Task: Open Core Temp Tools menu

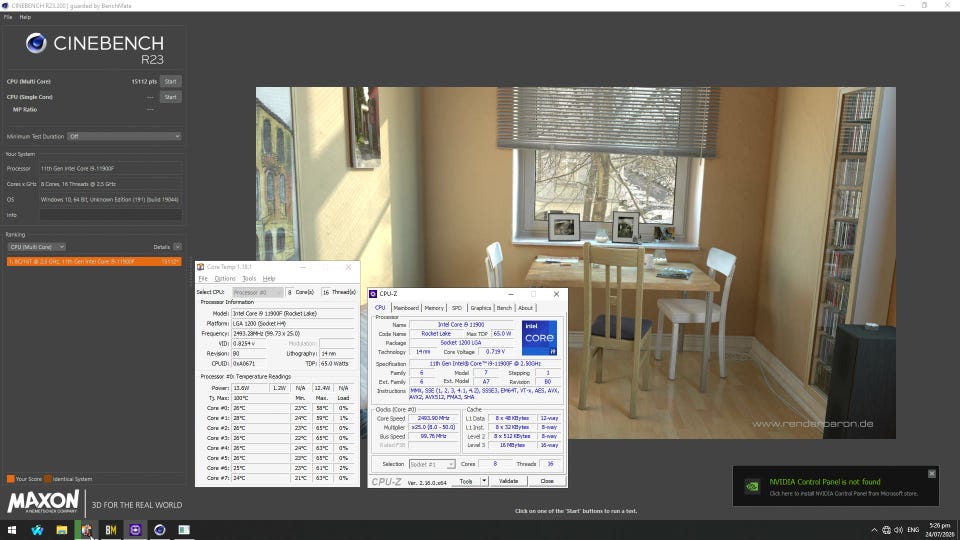Action: click(249, 279)
